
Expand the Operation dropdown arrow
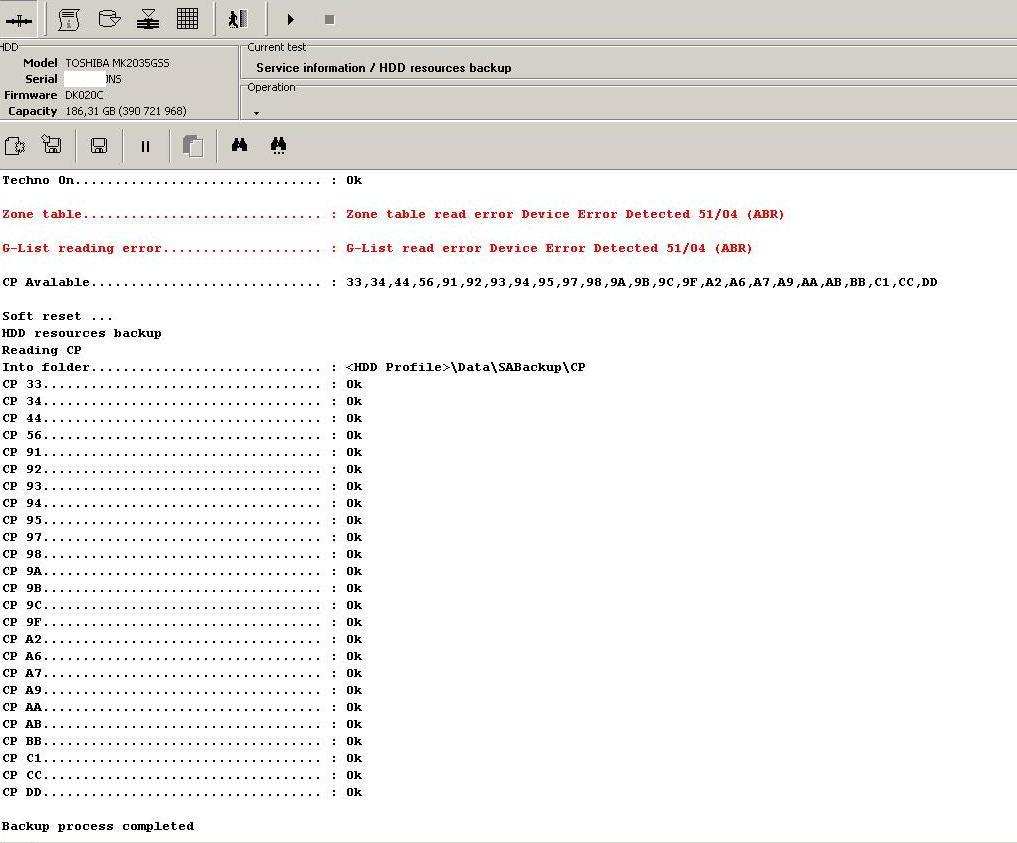256,113
